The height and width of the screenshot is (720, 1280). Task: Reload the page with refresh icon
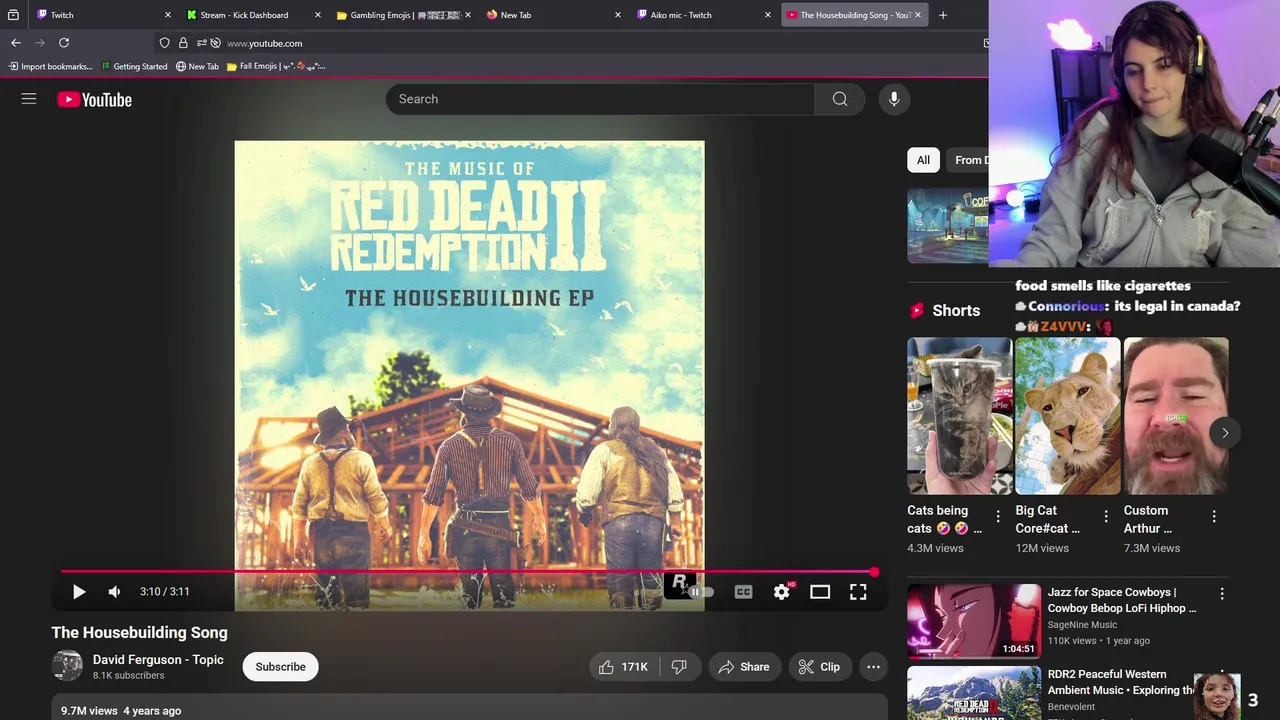click(64, 43)
